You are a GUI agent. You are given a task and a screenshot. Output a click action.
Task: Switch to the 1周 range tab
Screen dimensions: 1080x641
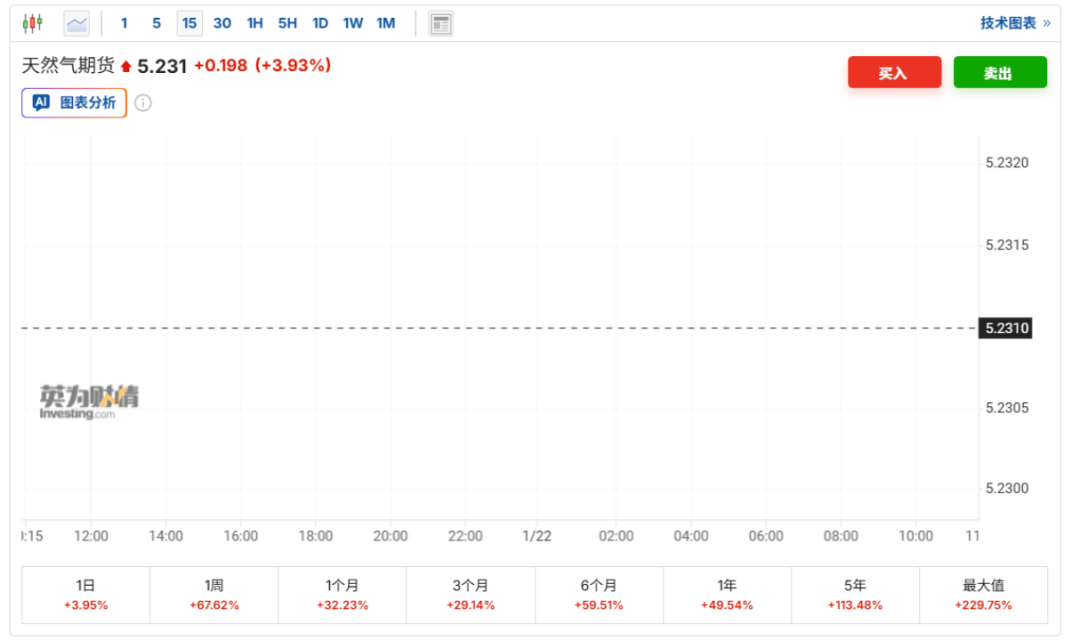tap(214, 595)
